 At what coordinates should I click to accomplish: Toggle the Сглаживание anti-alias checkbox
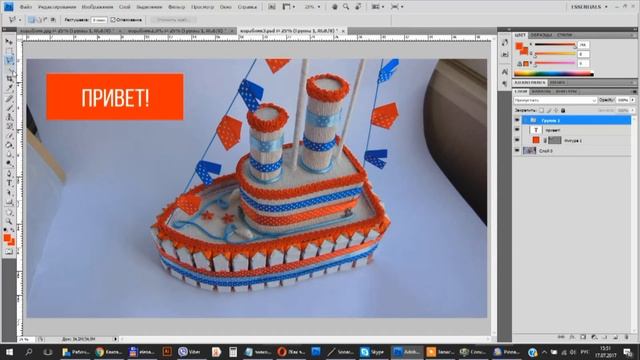(113, 20)
